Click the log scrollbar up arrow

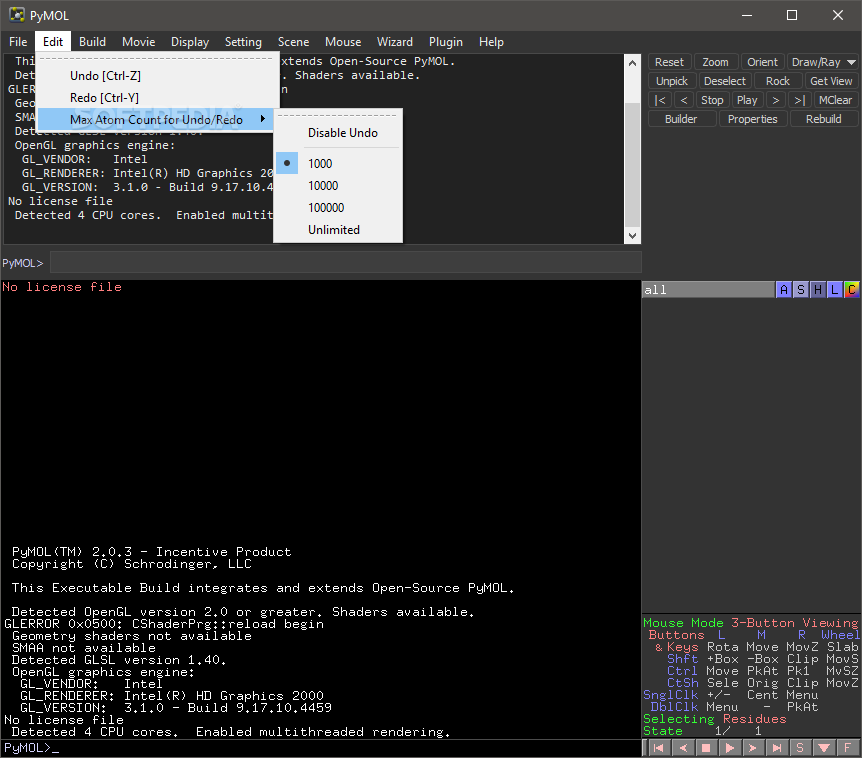[632, 63]
